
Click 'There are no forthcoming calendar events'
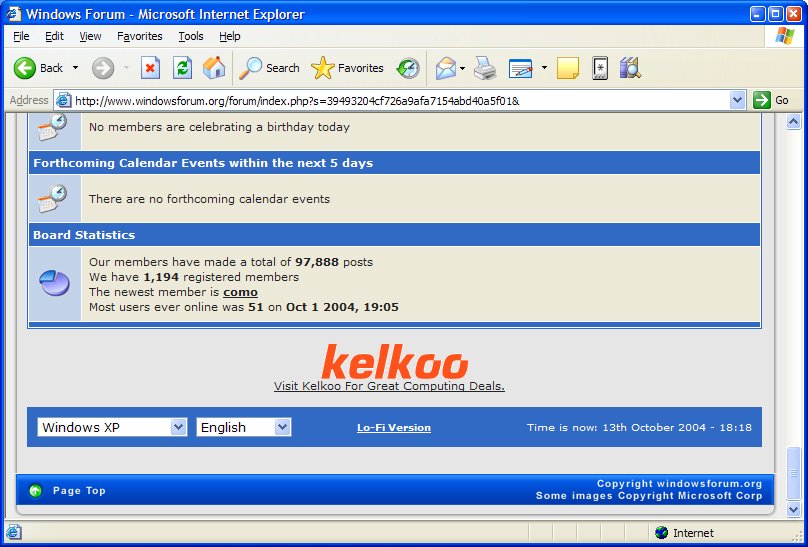click(209, 199)
